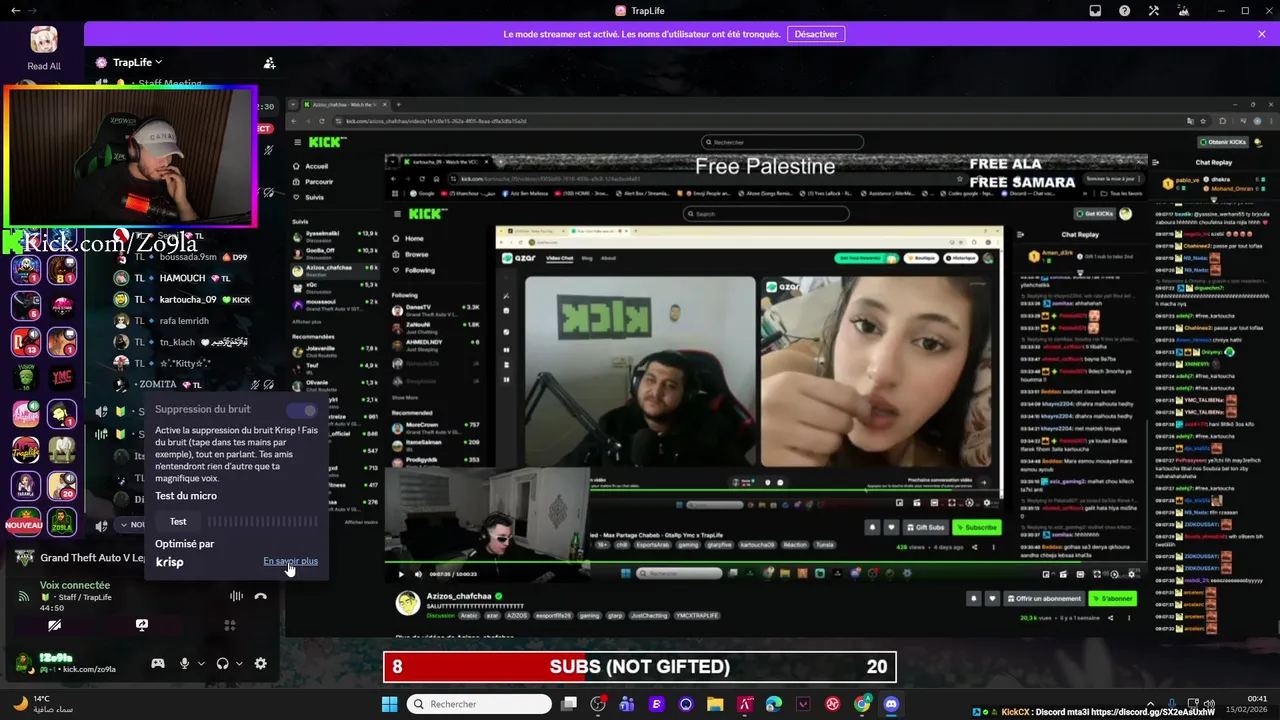
Task: Click the game controller activity icon
Action: [x=158, y=663]
